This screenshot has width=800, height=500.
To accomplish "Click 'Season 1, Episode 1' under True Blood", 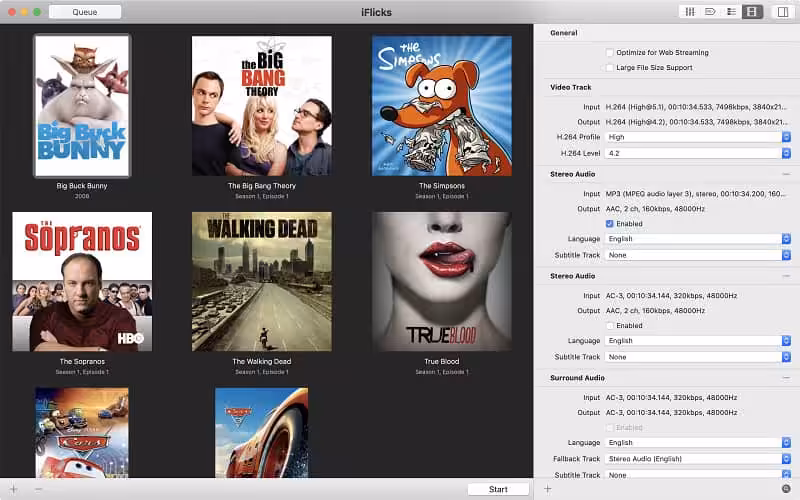I will click(x=442, y=372).
